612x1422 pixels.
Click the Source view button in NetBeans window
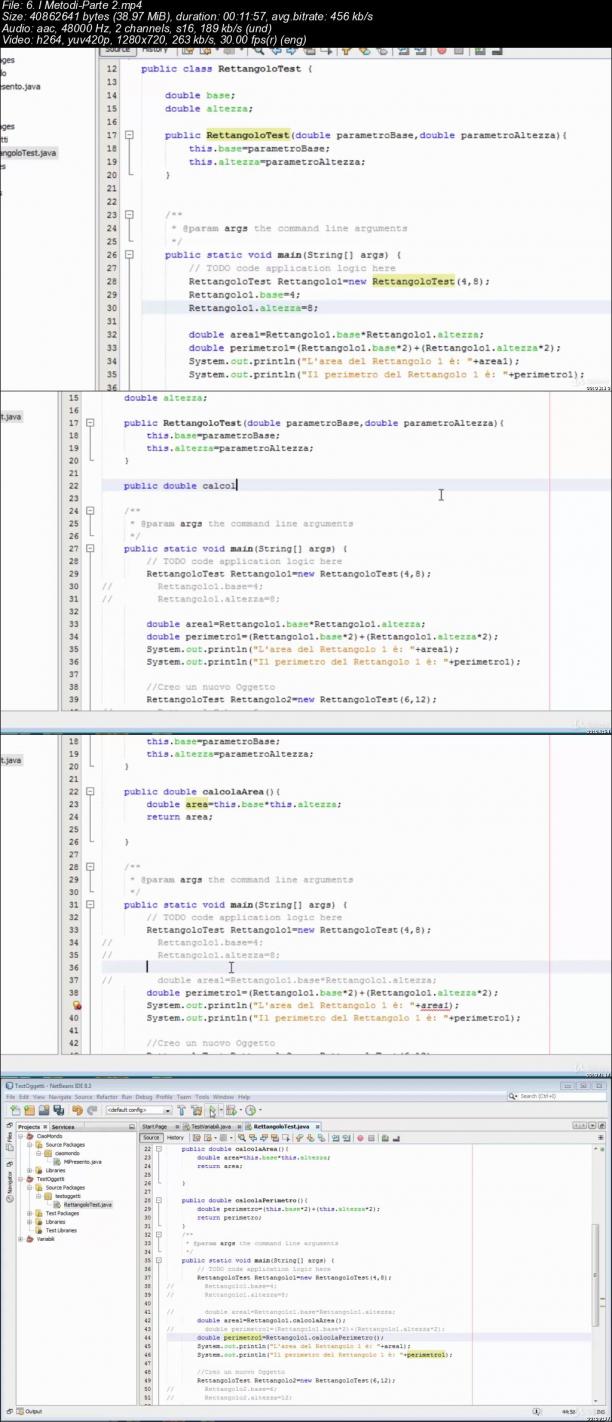pyautogui.click(x=151, y=1137)
